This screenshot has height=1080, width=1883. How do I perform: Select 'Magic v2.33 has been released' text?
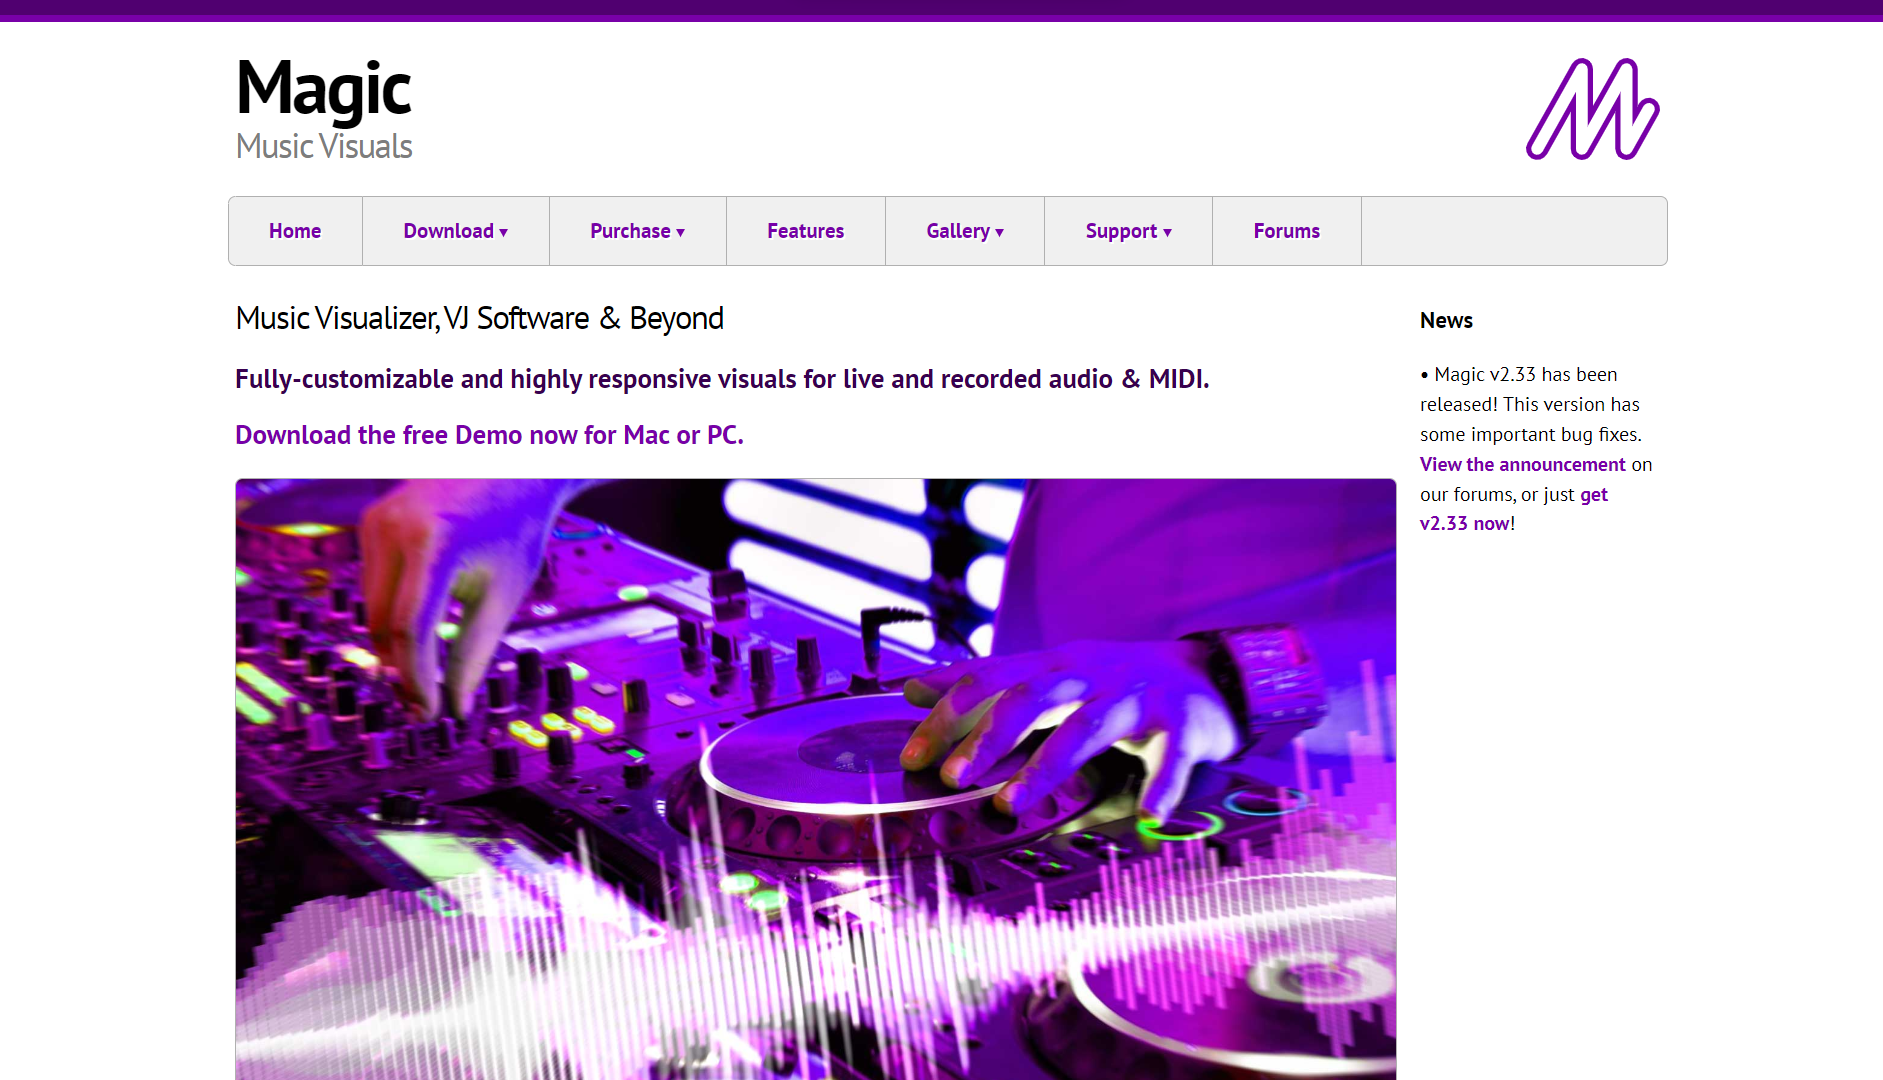point(1530,389)
